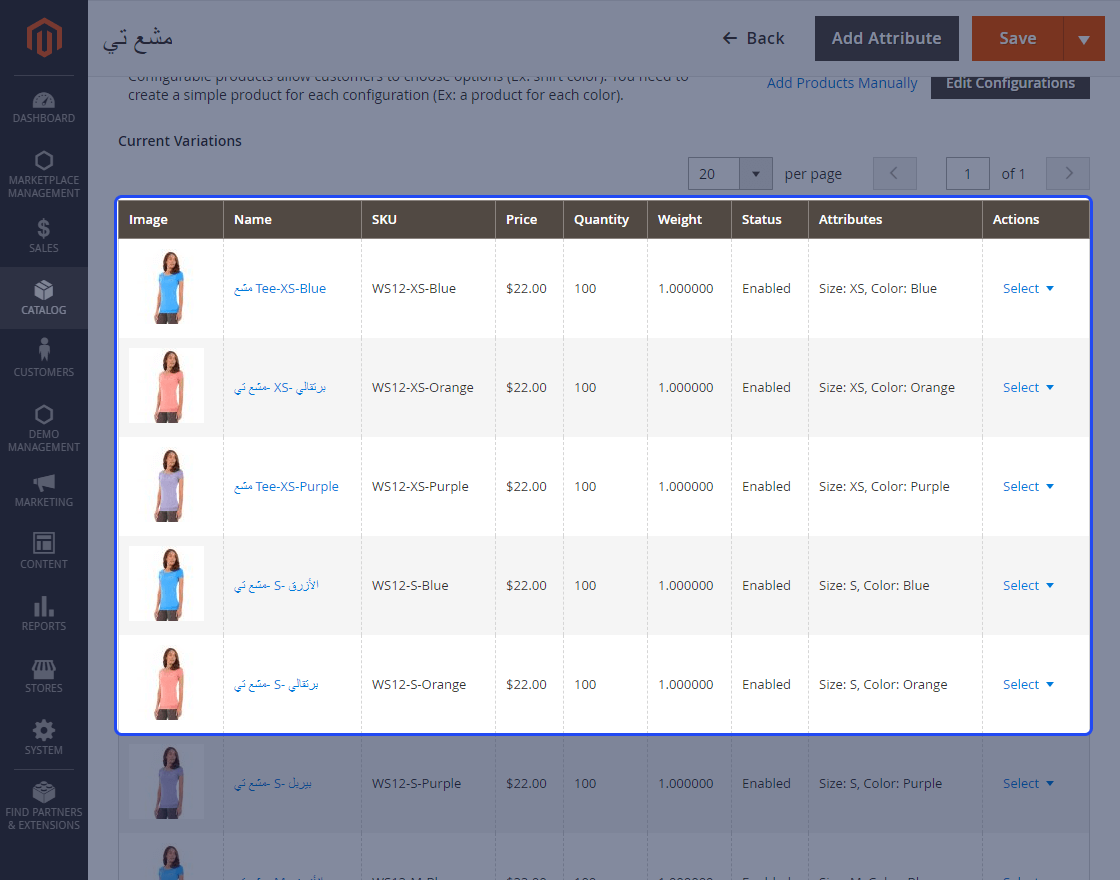1120x880 pixels.
Task: Open Find Partners & Extensions
Action: [x=44, y=806]
